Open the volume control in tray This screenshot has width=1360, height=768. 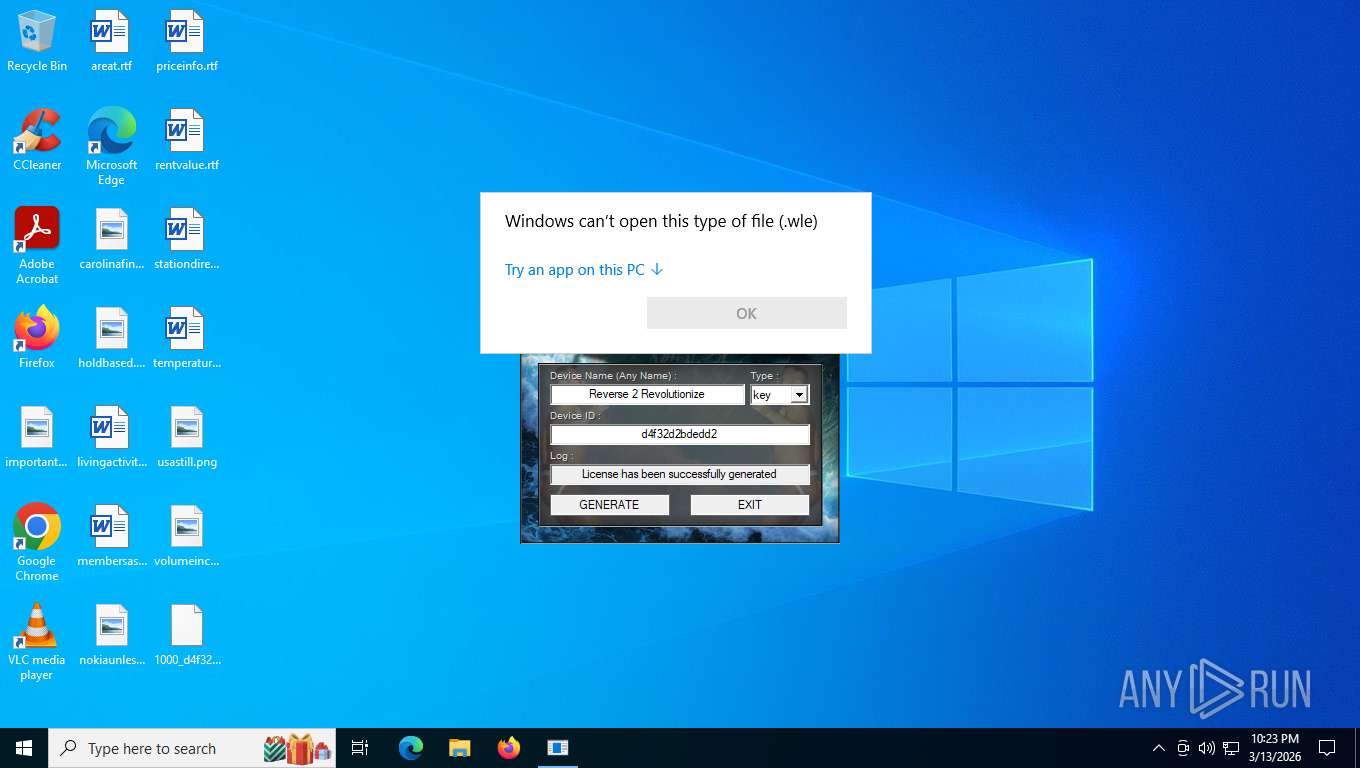pyautogui.click(x=1207, y=748)
